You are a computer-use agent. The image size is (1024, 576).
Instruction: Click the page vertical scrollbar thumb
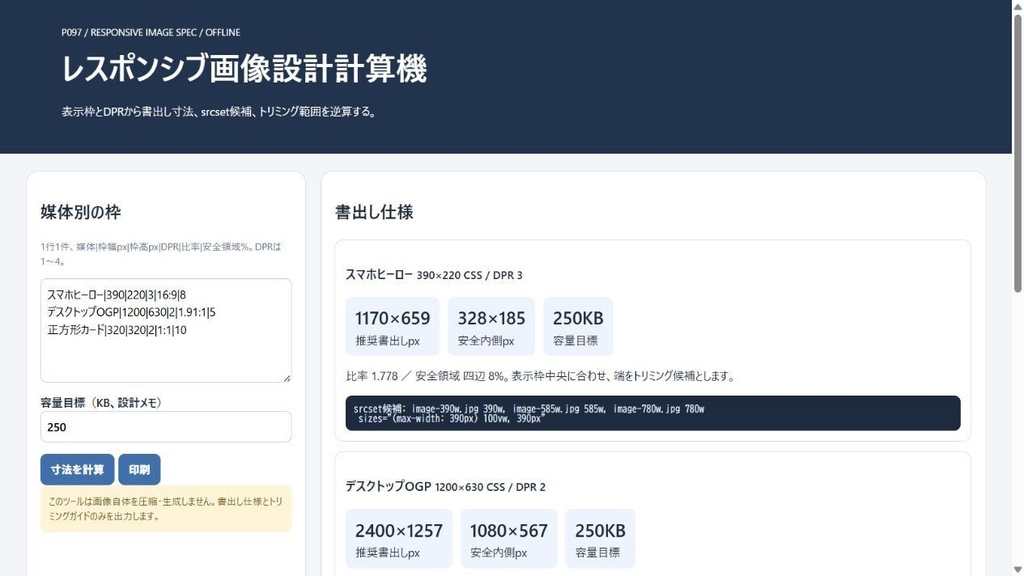(1017, 153)
